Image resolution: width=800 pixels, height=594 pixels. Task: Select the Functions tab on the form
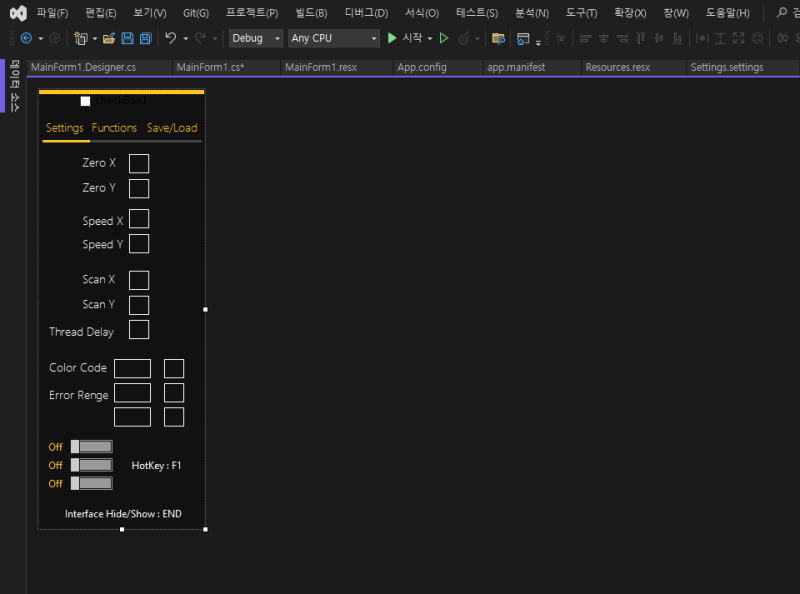pos(114,128)
